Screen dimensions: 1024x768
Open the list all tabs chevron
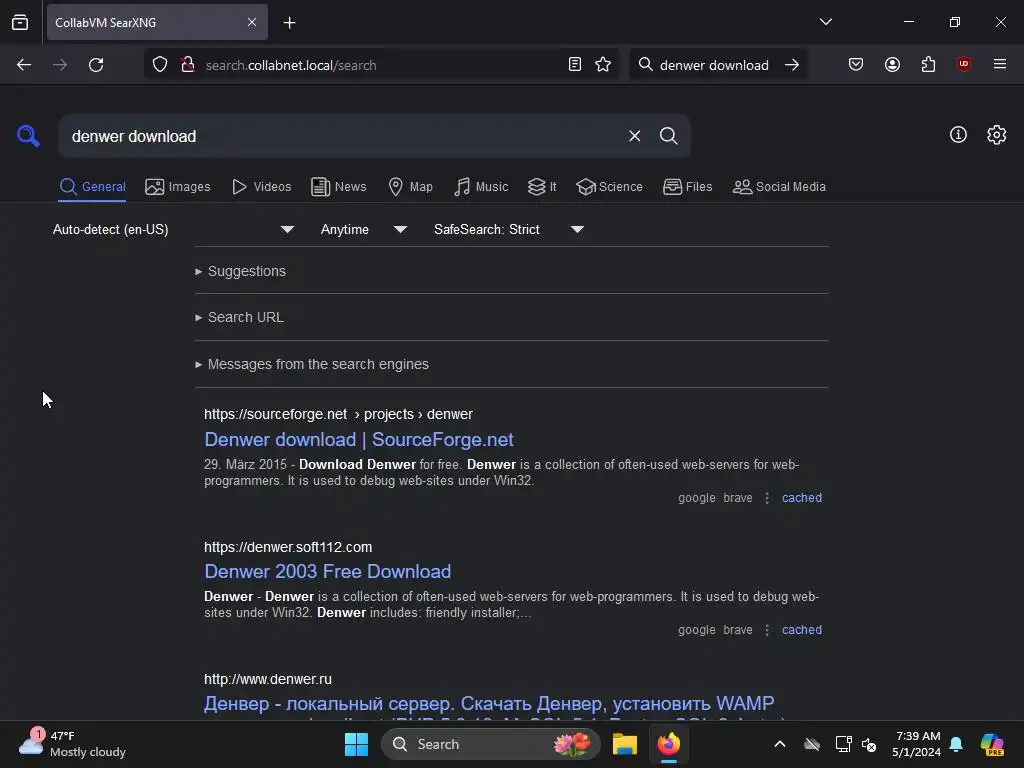(x=825, y=22)
